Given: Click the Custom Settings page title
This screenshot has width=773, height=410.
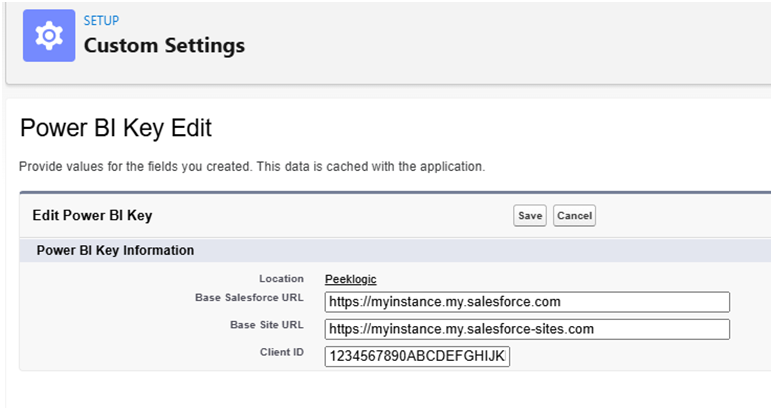Looking at the screenshot, I should tap(164, 45).
